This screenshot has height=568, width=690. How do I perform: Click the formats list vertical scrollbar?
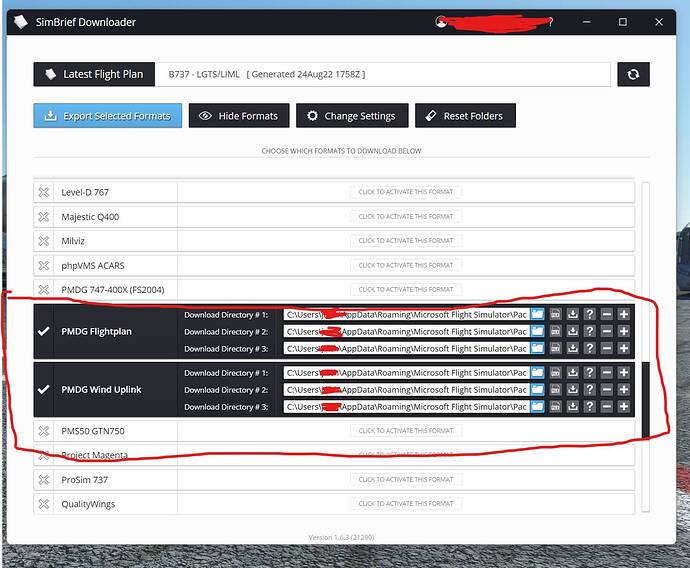pyautogui.click(x=645, y=400)
